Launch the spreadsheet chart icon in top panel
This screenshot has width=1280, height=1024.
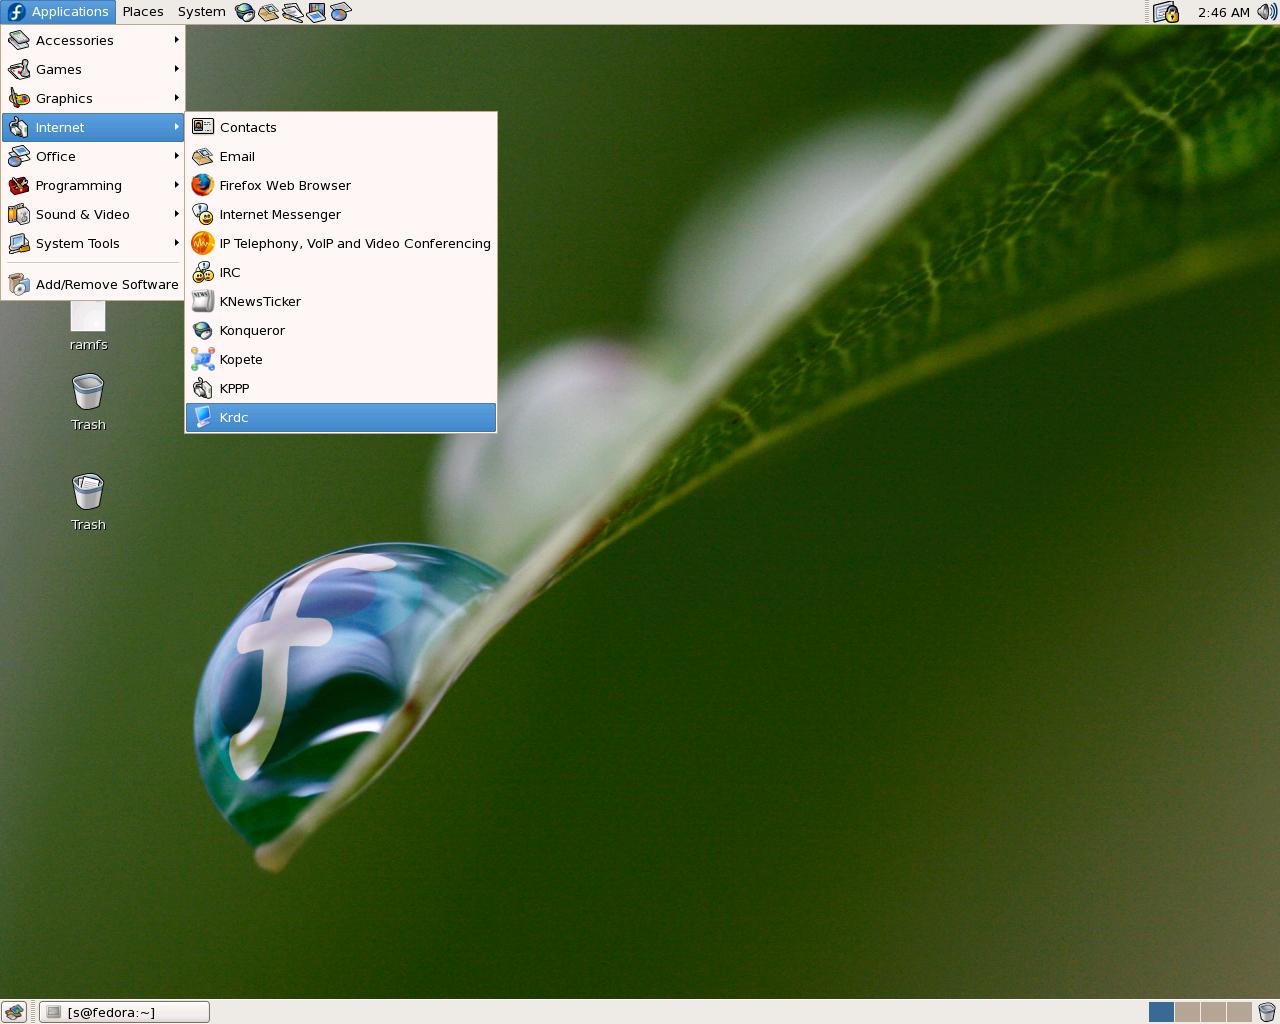tap(341, 12)
